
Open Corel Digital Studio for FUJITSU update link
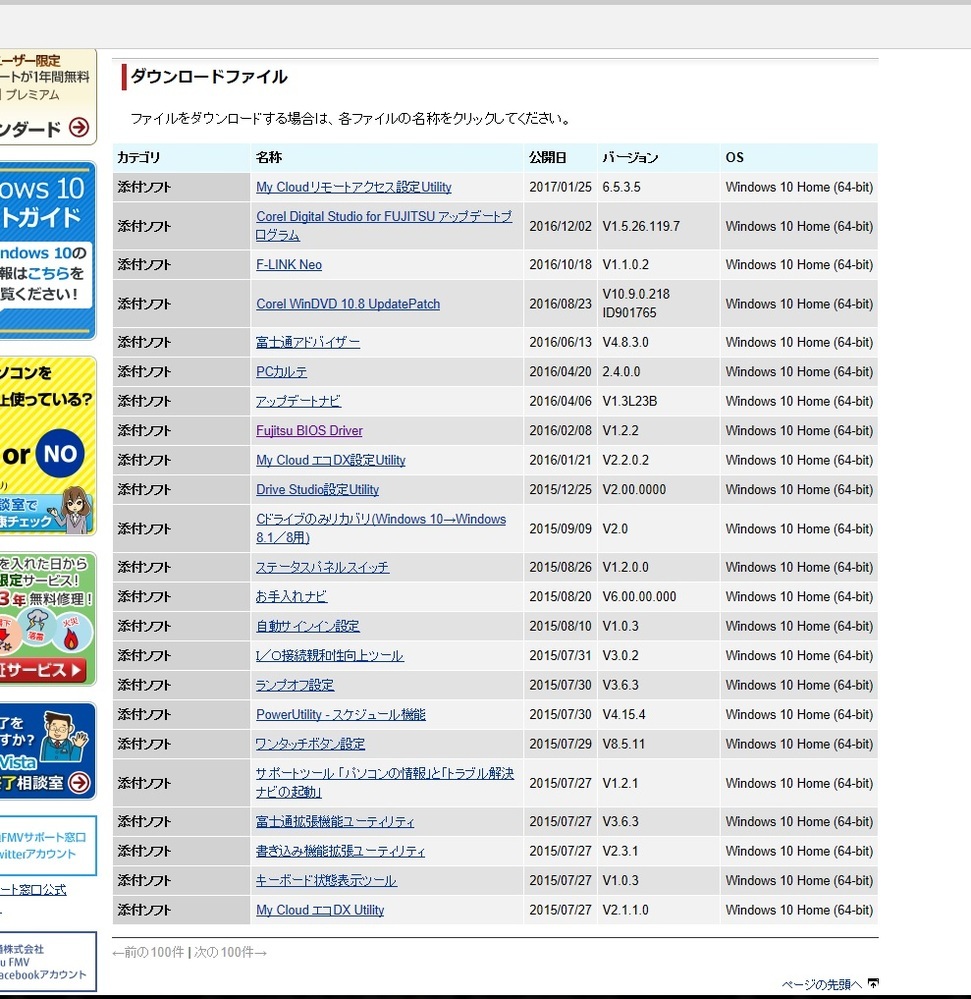click(x=384, y=226)
